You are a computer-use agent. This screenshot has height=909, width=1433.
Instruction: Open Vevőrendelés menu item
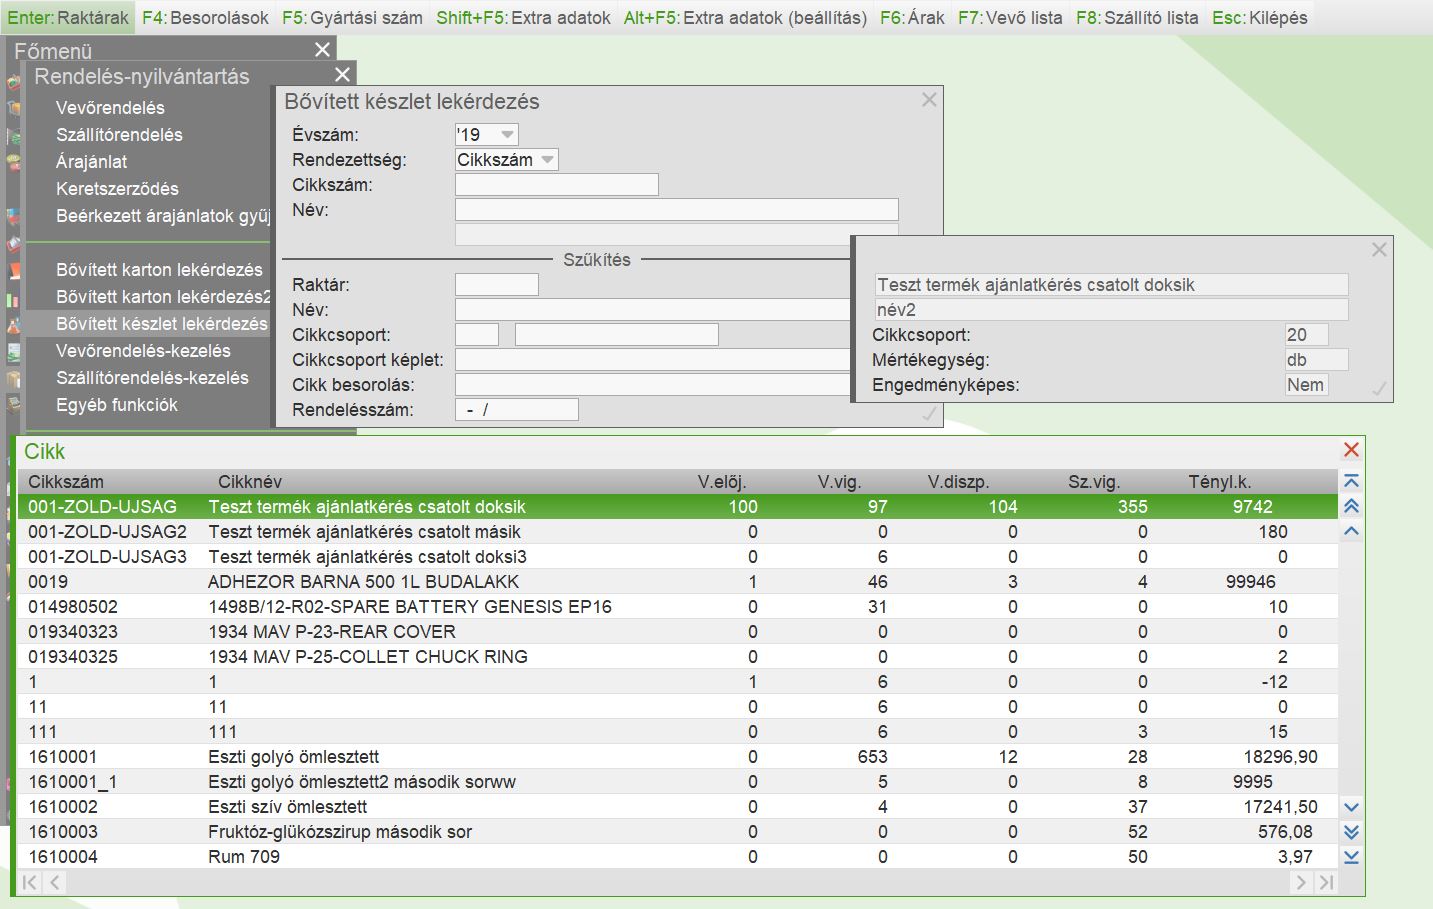pyautogui.click(x=110, y=108)
